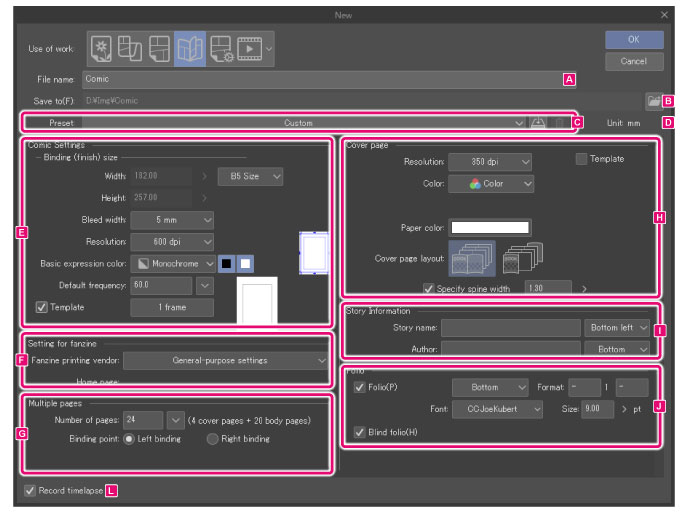Click the spine width 1.30 field

point(548,288)
